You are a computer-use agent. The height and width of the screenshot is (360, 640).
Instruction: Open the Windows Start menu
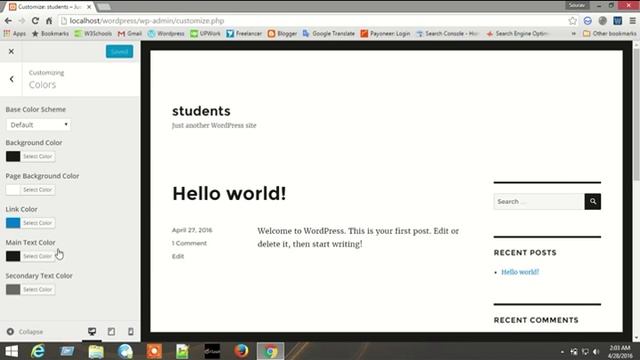pyautogui.click(x=11, y=351)
